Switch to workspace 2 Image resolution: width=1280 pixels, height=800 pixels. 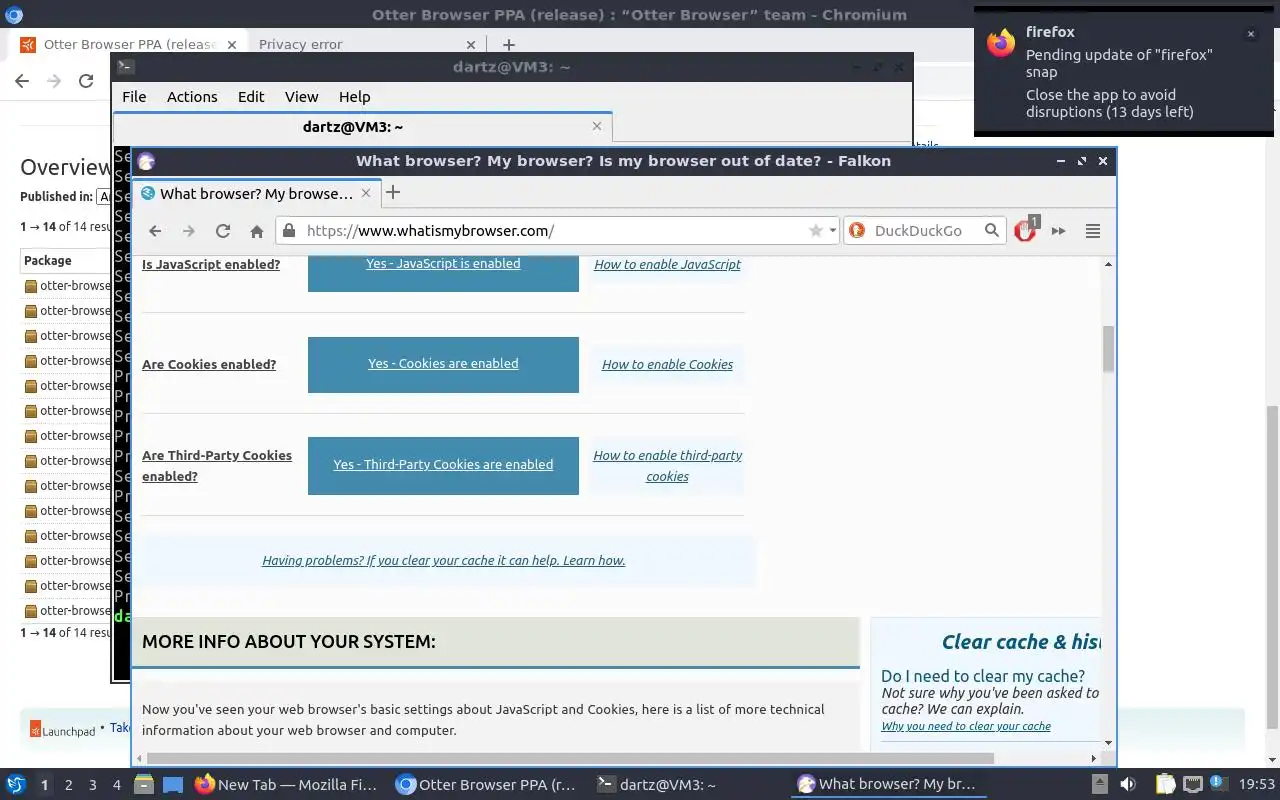(x=68, y=785)
